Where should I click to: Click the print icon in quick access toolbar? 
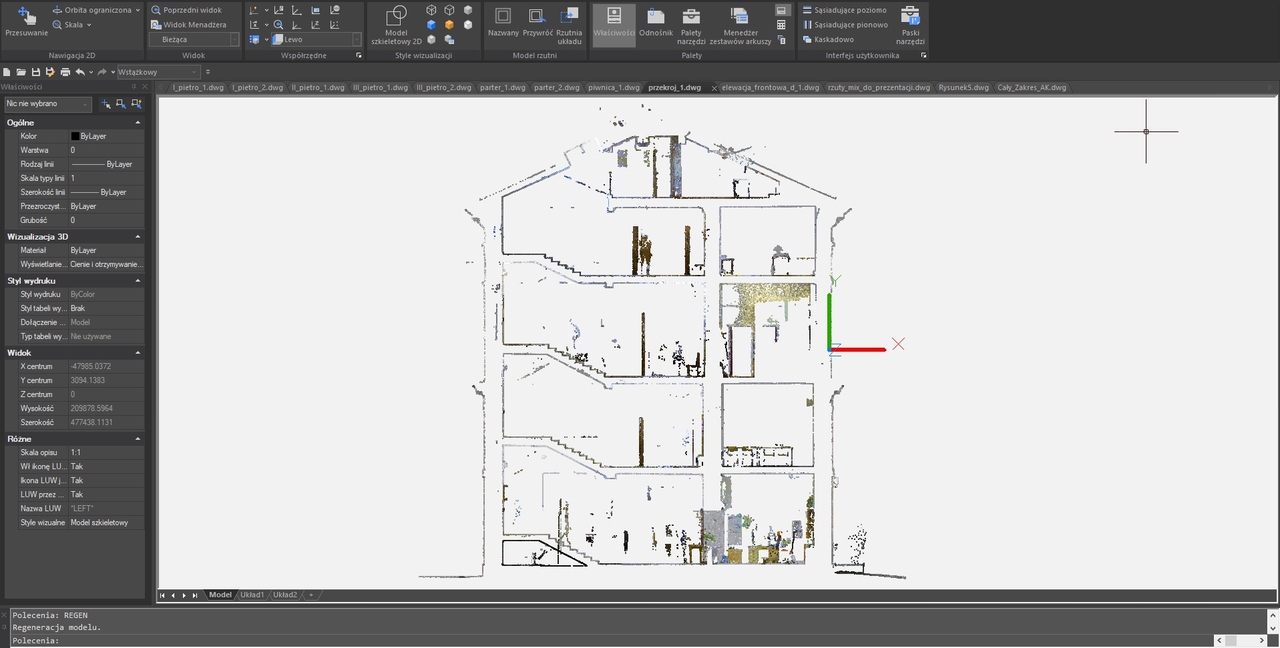(65, 72)
